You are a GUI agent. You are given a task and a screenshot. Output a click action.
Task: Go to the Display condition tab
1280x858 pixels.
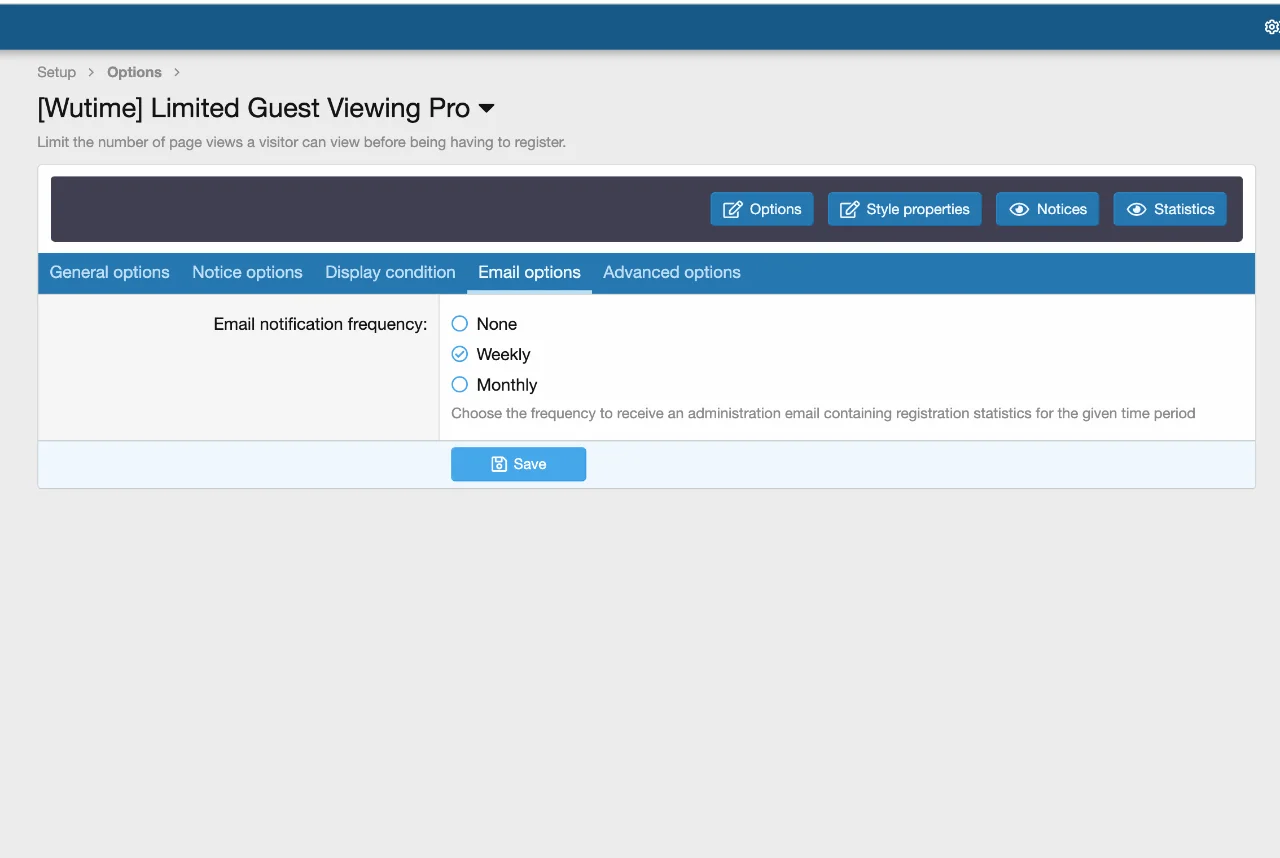click(x=390, y=272)
